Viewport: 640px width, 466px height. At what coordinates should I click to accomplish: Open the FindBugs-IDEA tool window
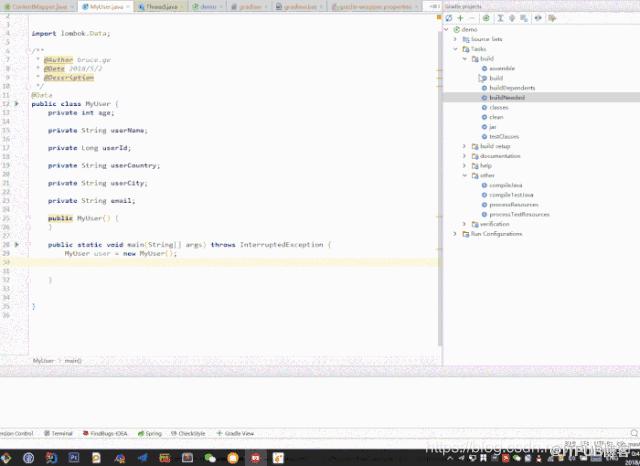pos(105,433)
